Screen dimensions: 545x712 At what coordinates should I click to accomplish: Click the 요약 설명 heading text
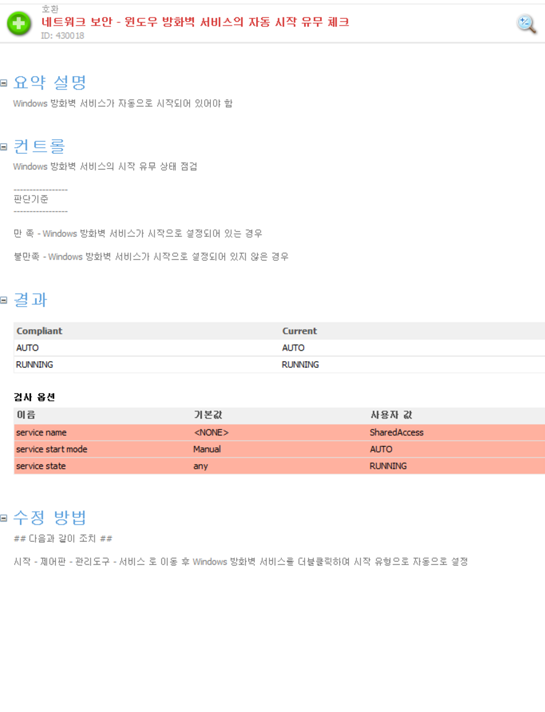coord(50,83)
